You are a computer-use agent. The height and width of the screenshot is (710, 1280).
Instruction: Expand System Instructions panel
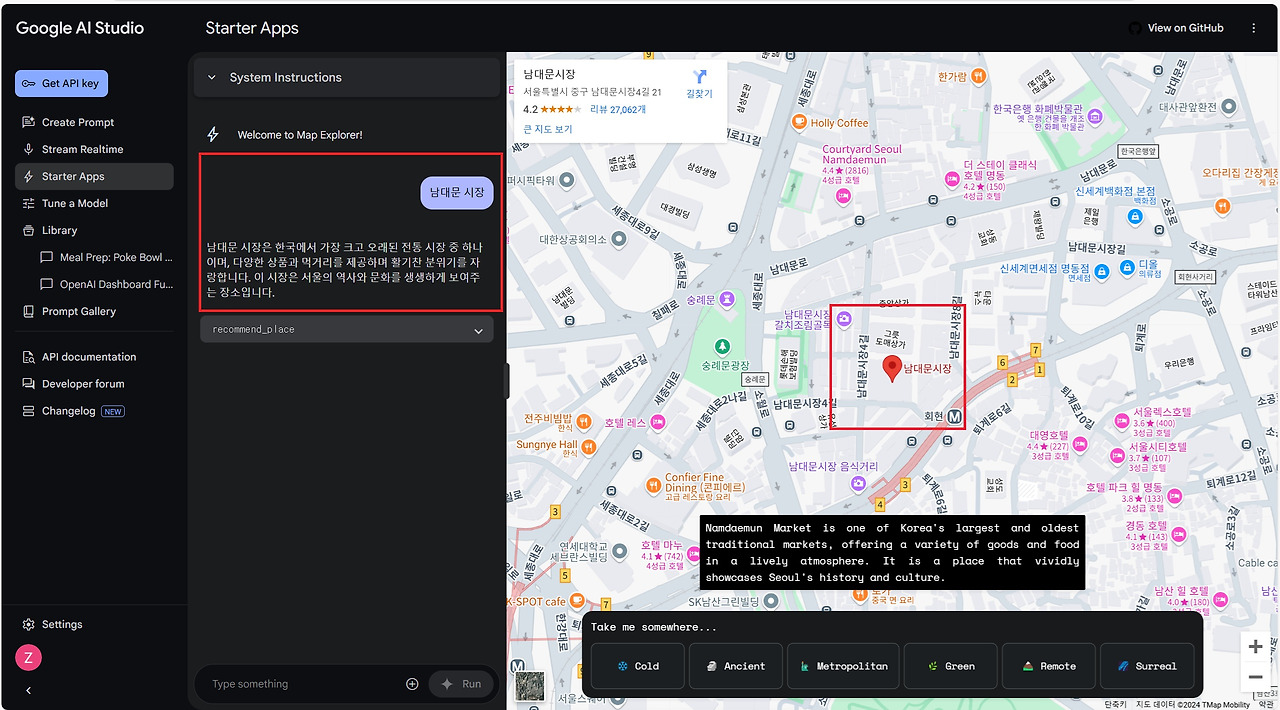pyautogui.click(x=346, y=77)
